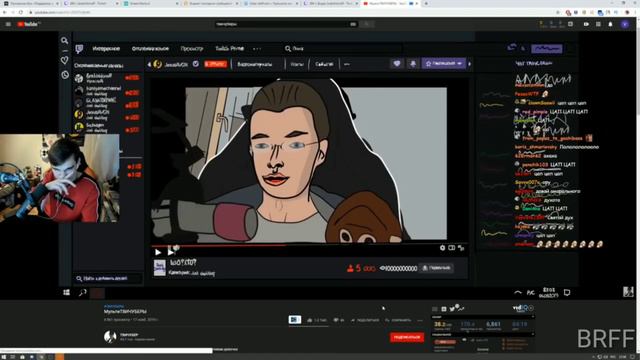Reload the page with the browser refresh button

21,12
